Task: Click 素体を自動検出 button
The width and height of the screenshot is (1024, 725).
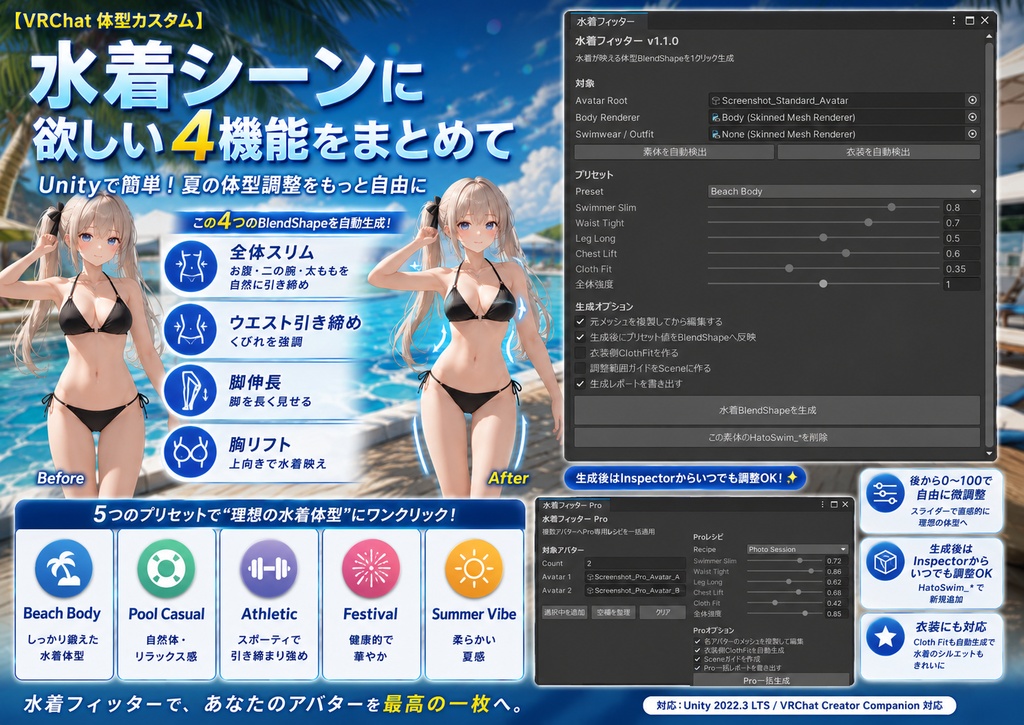Action: pyautogui.click(x=674, y=152)
